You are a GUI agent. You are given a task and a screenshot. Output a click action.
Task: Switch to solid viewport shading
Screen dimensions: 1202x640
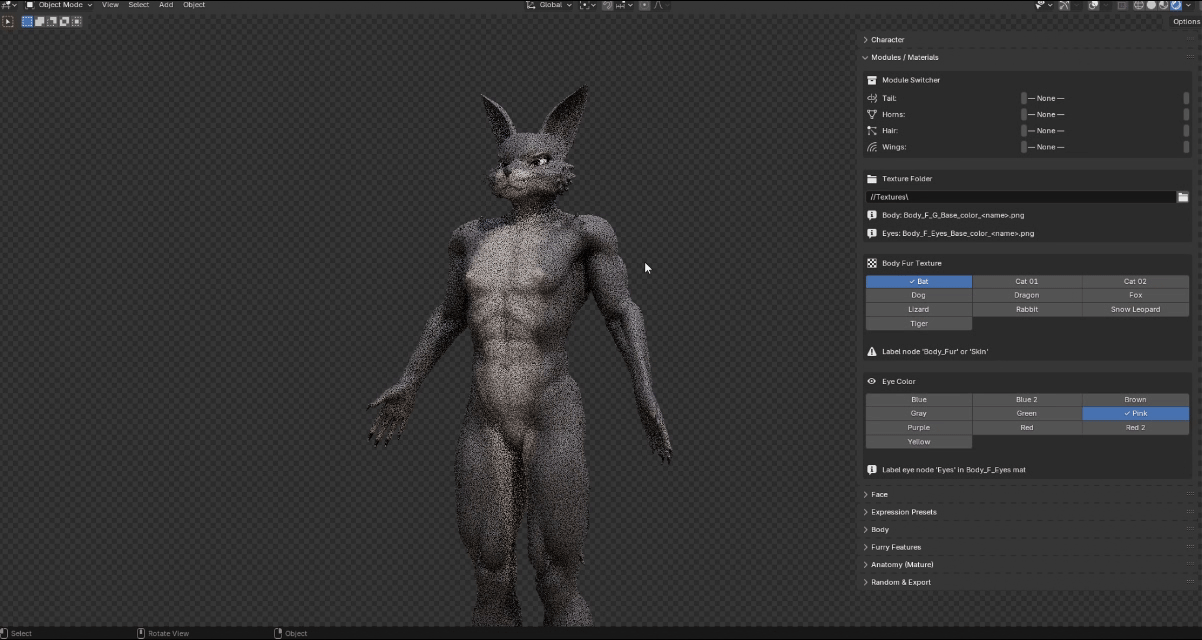(1151, 5)
